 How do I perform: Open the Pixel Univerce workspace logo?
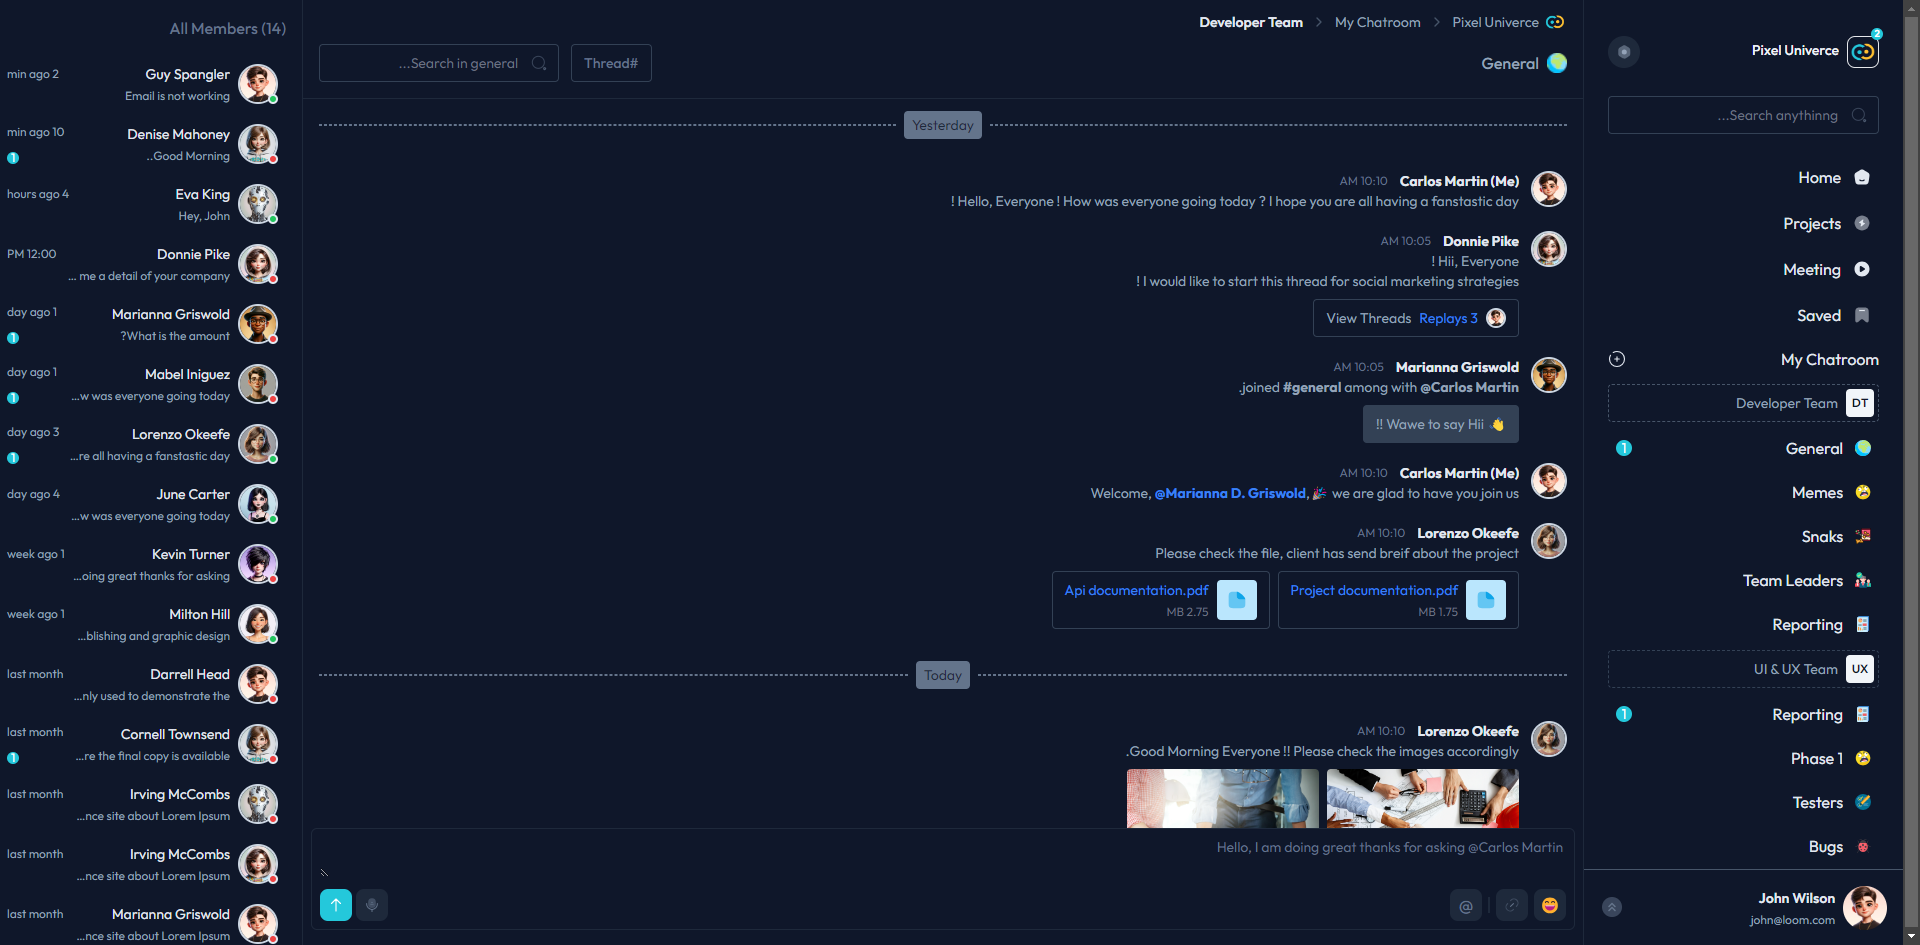tap(1862, 51)
